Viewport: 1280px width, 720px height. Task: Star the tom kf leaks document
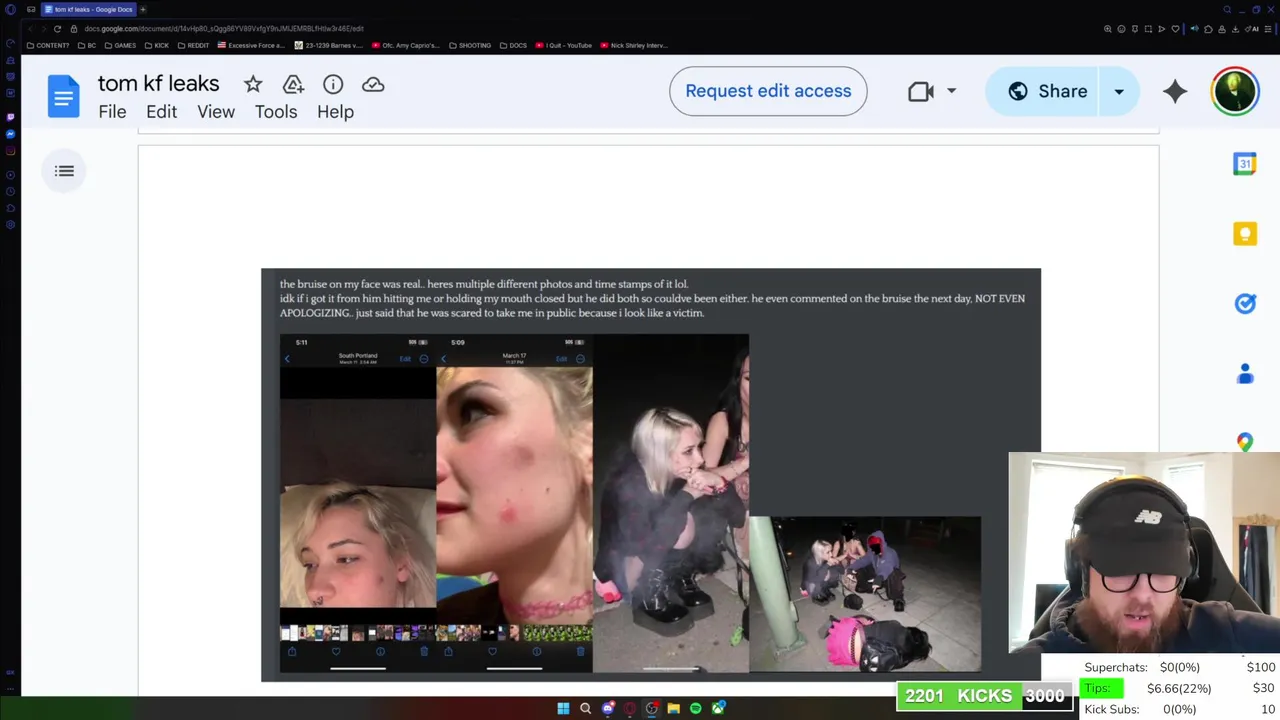pyautogui.click(x=253, y=85)
